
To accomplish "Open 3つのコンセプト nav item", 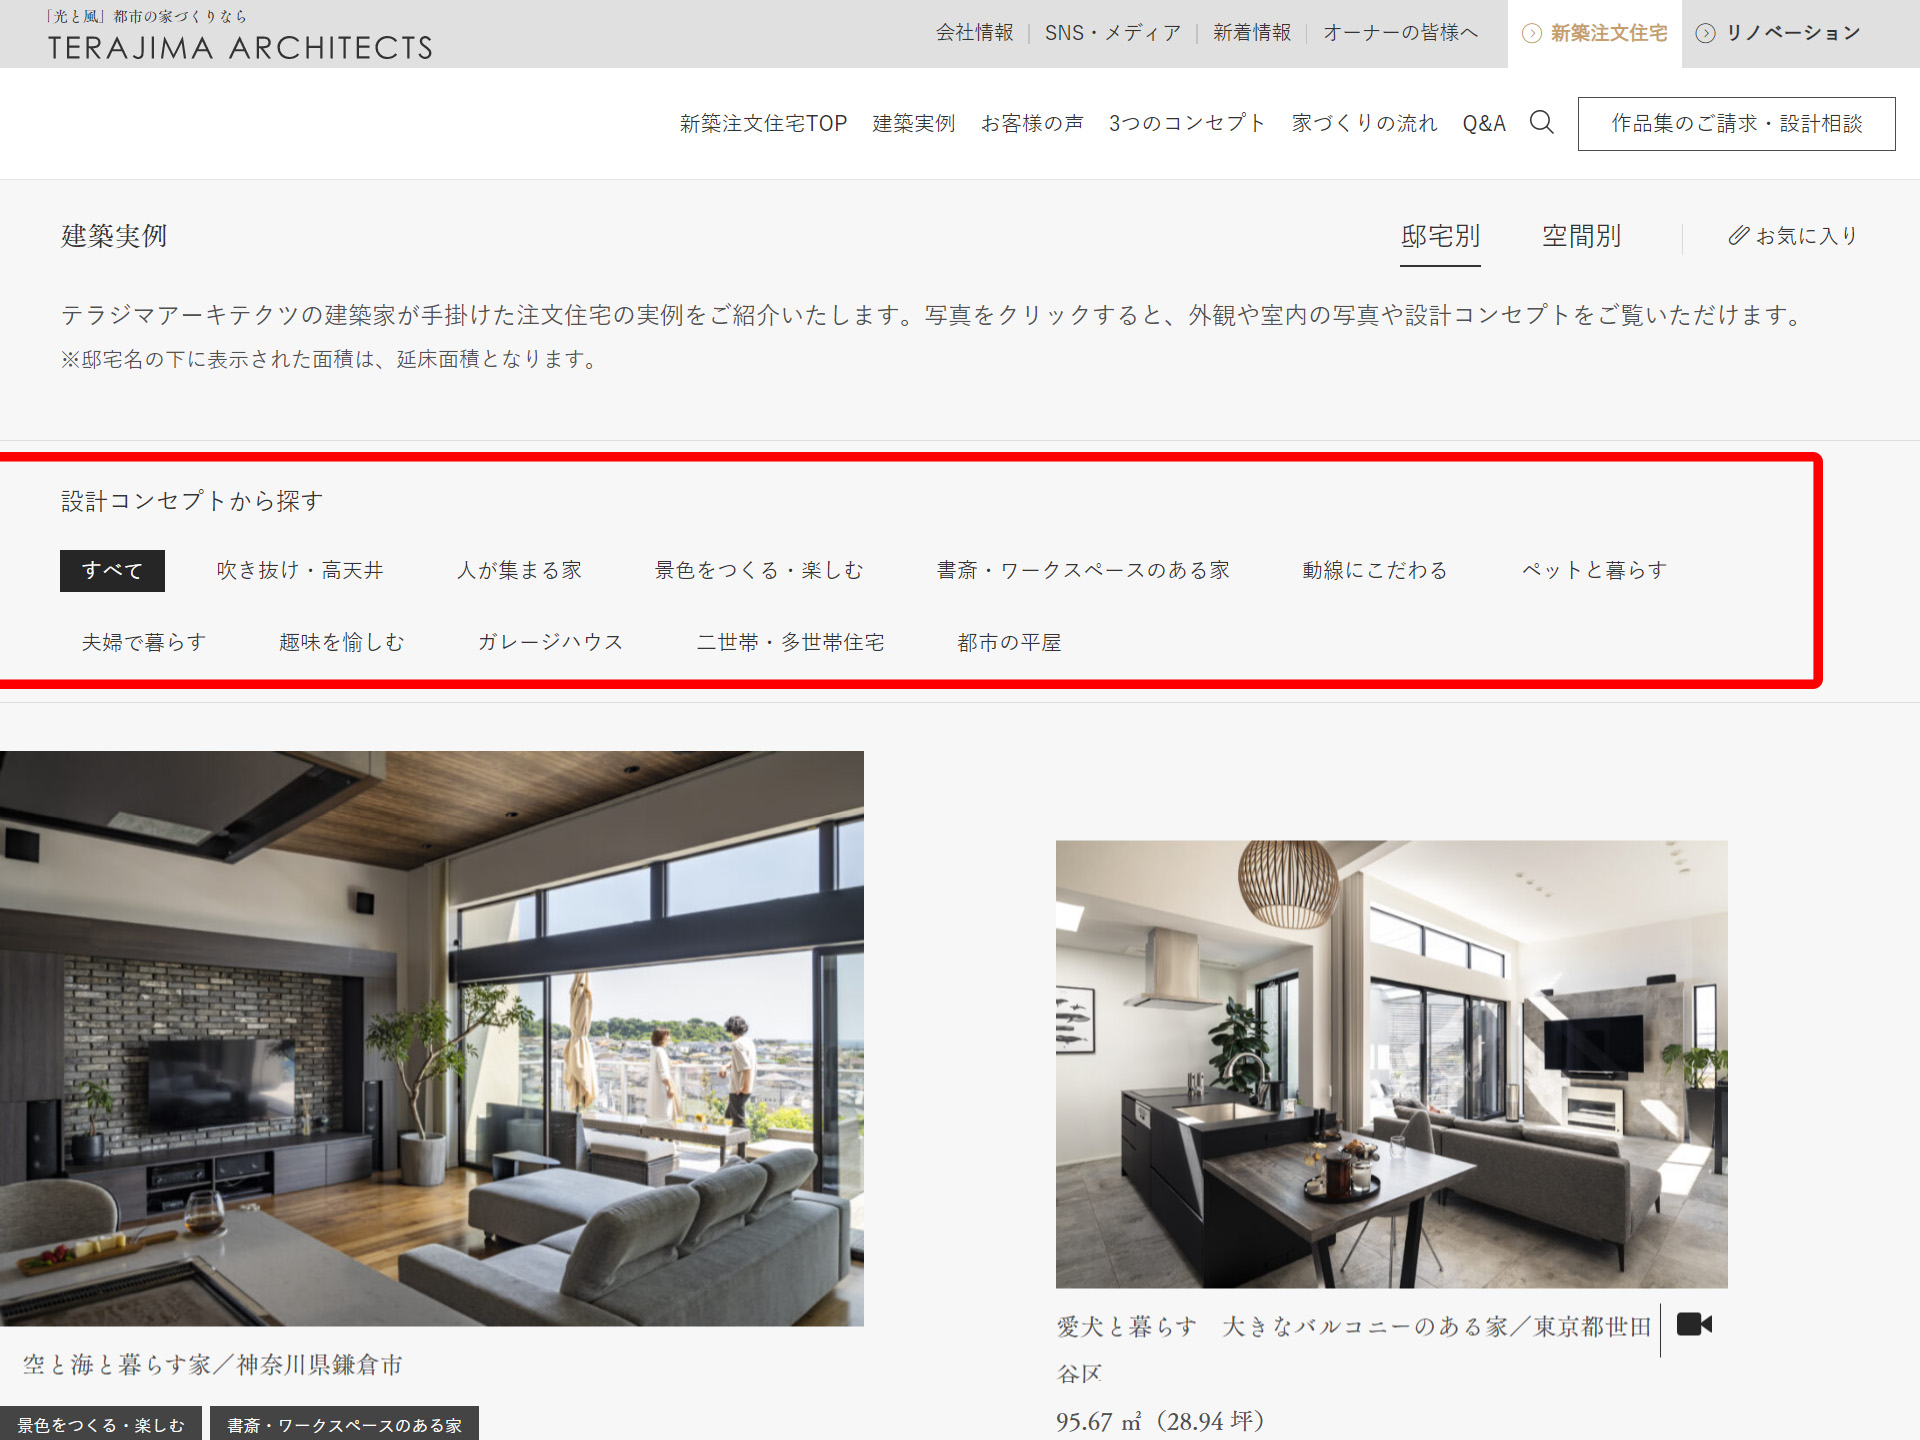I will click(1187, 123).
